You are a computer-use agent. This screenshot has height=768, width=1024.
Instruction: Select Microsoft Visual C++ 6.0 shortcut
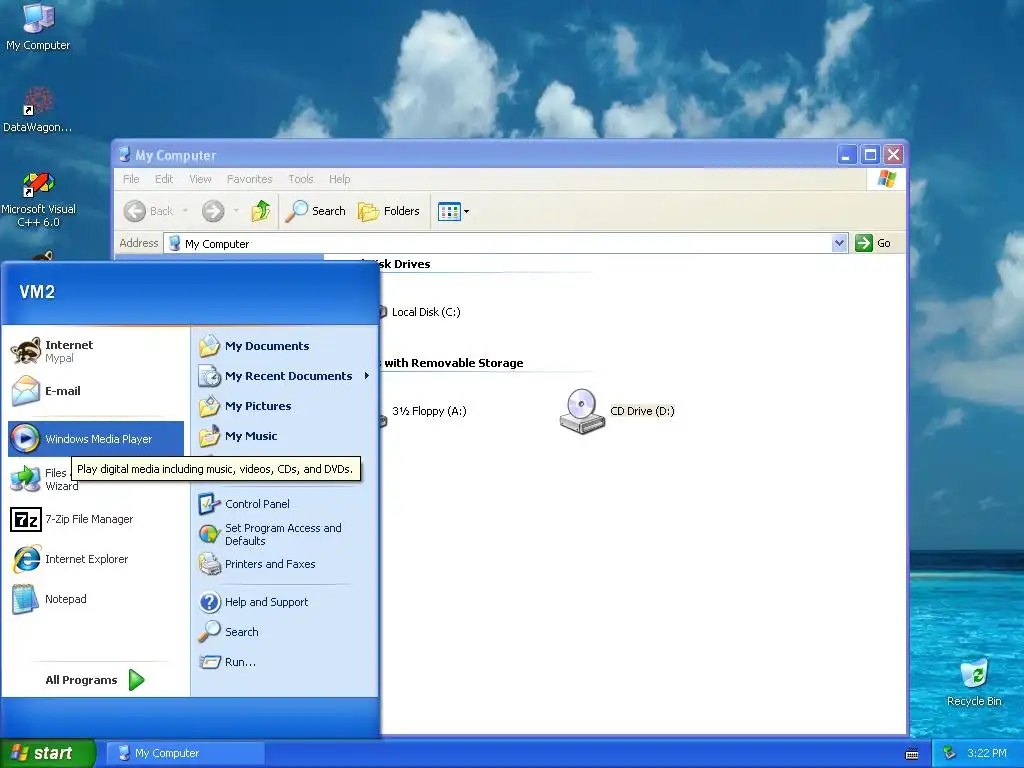tap(38, 200)
